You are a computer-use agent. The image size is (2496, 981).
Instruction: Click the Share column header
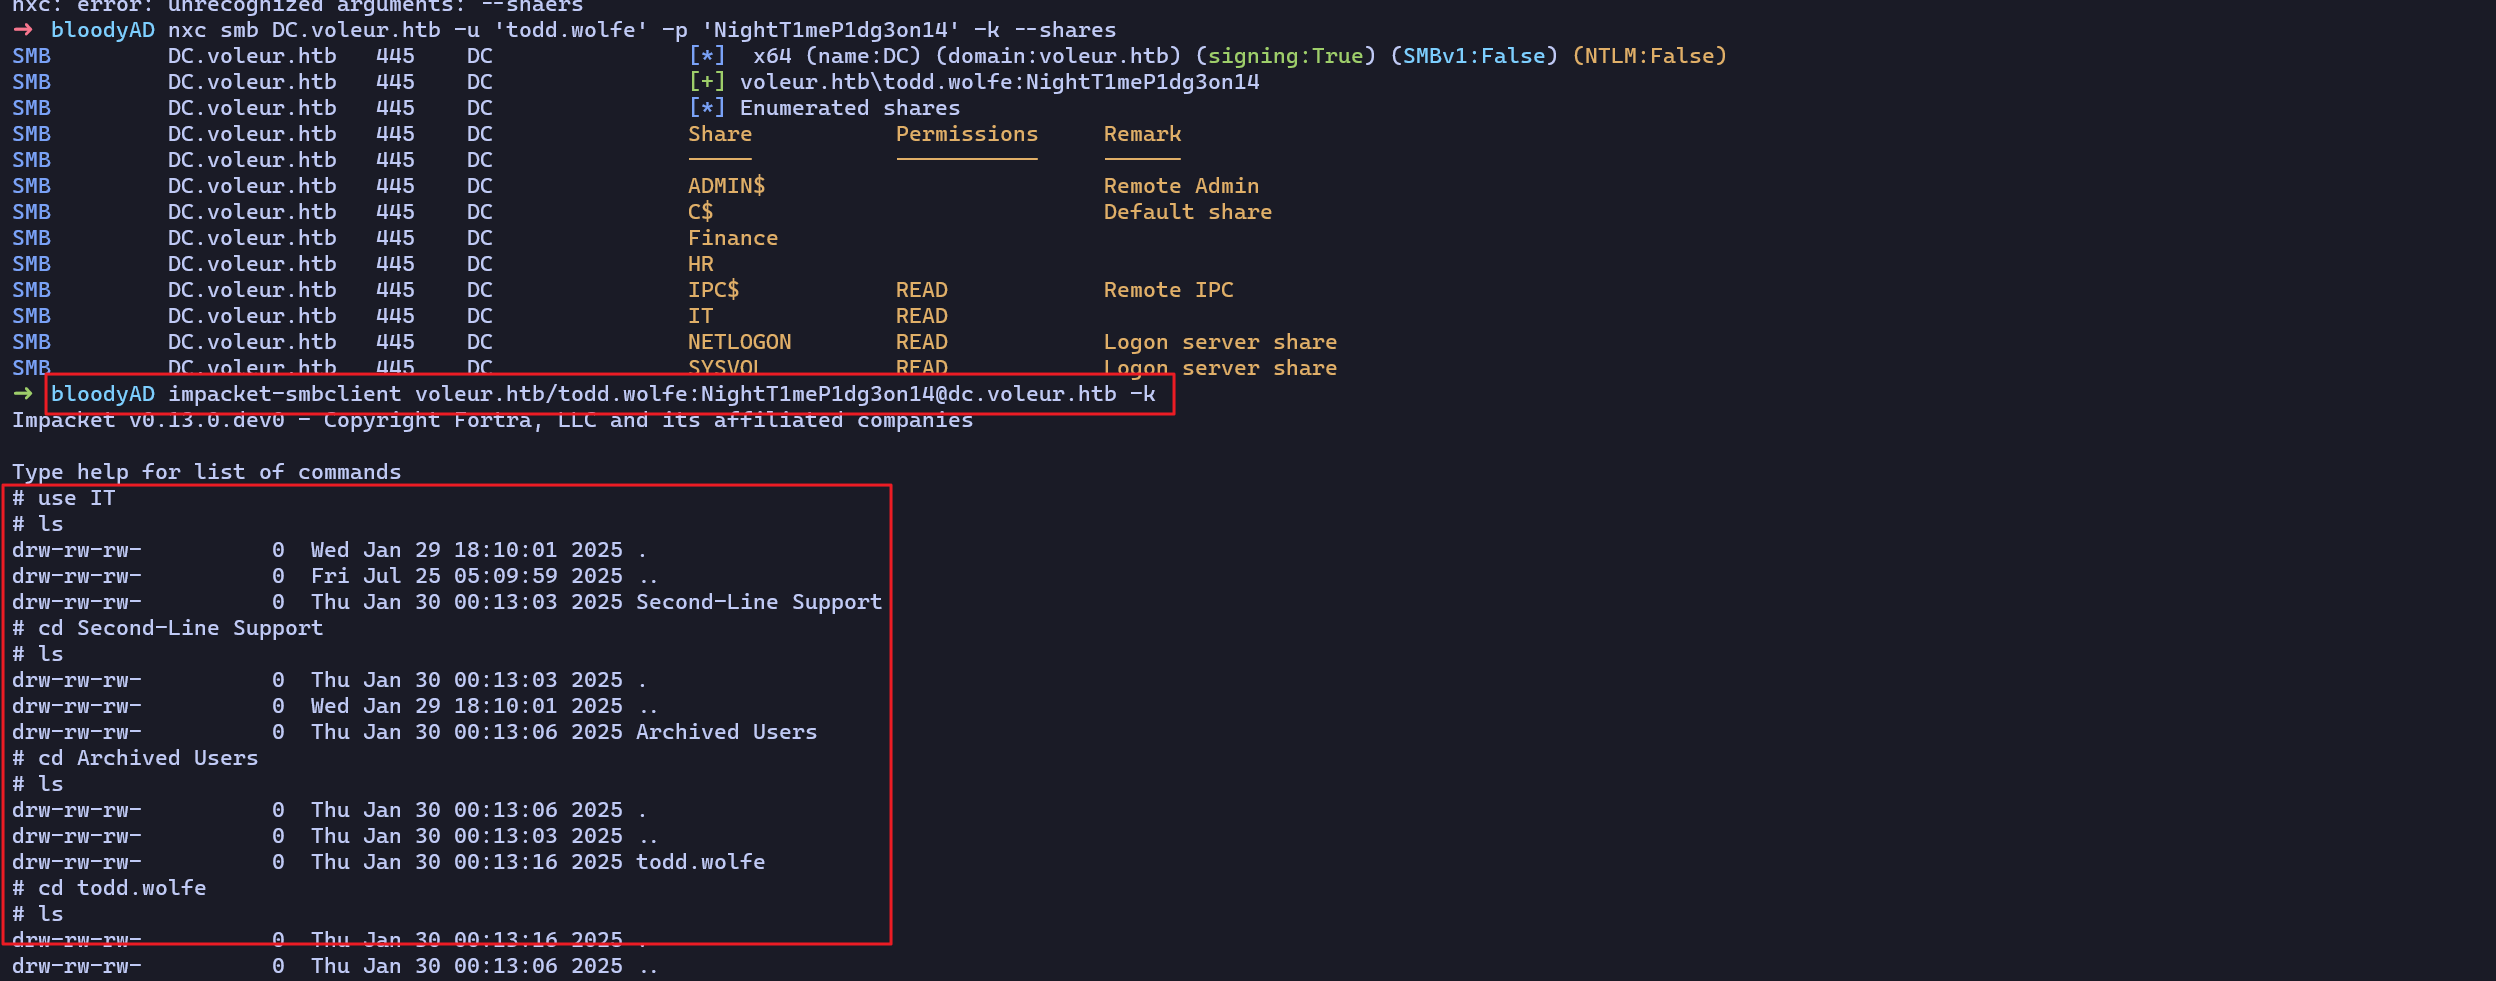click(x=719, y=134)
